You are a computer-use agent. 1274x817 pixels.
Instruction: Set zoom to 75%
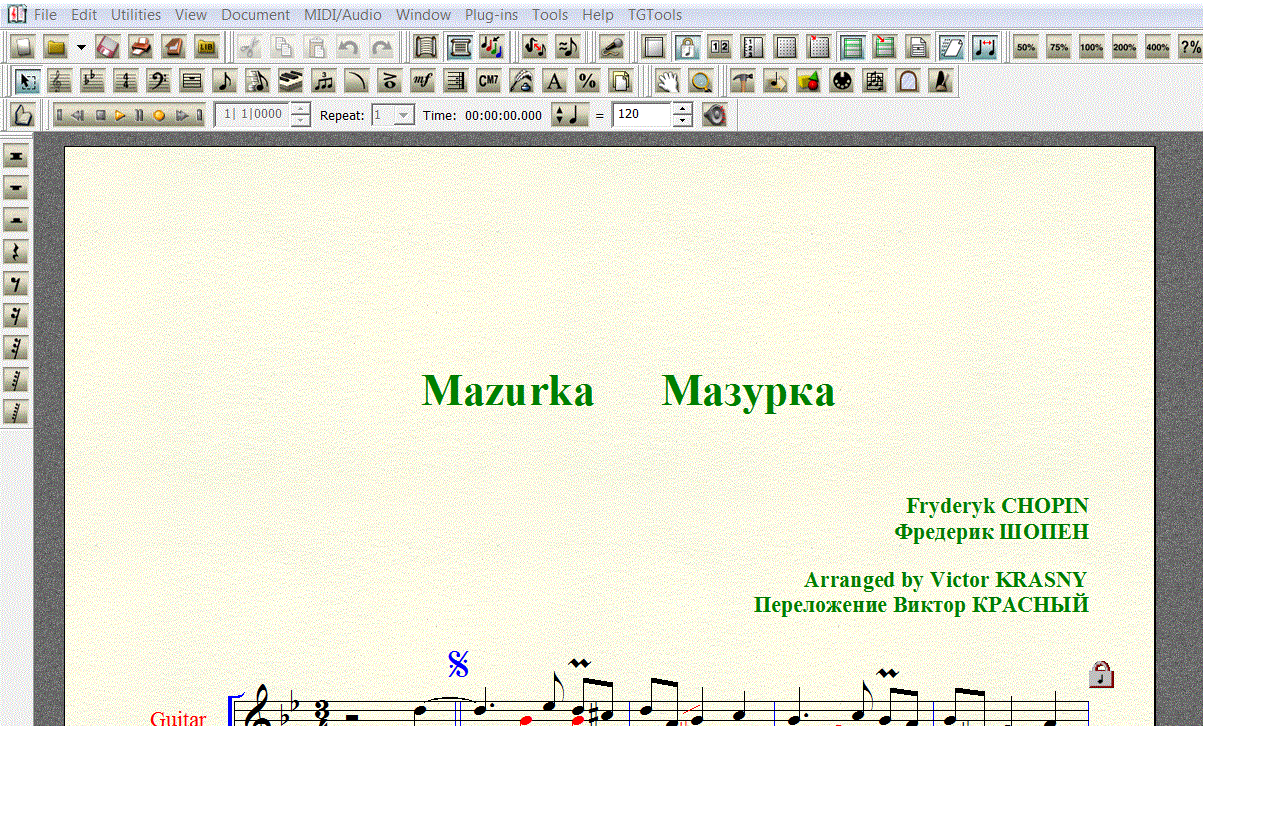pyautogui.click(x=1058, y=47)
